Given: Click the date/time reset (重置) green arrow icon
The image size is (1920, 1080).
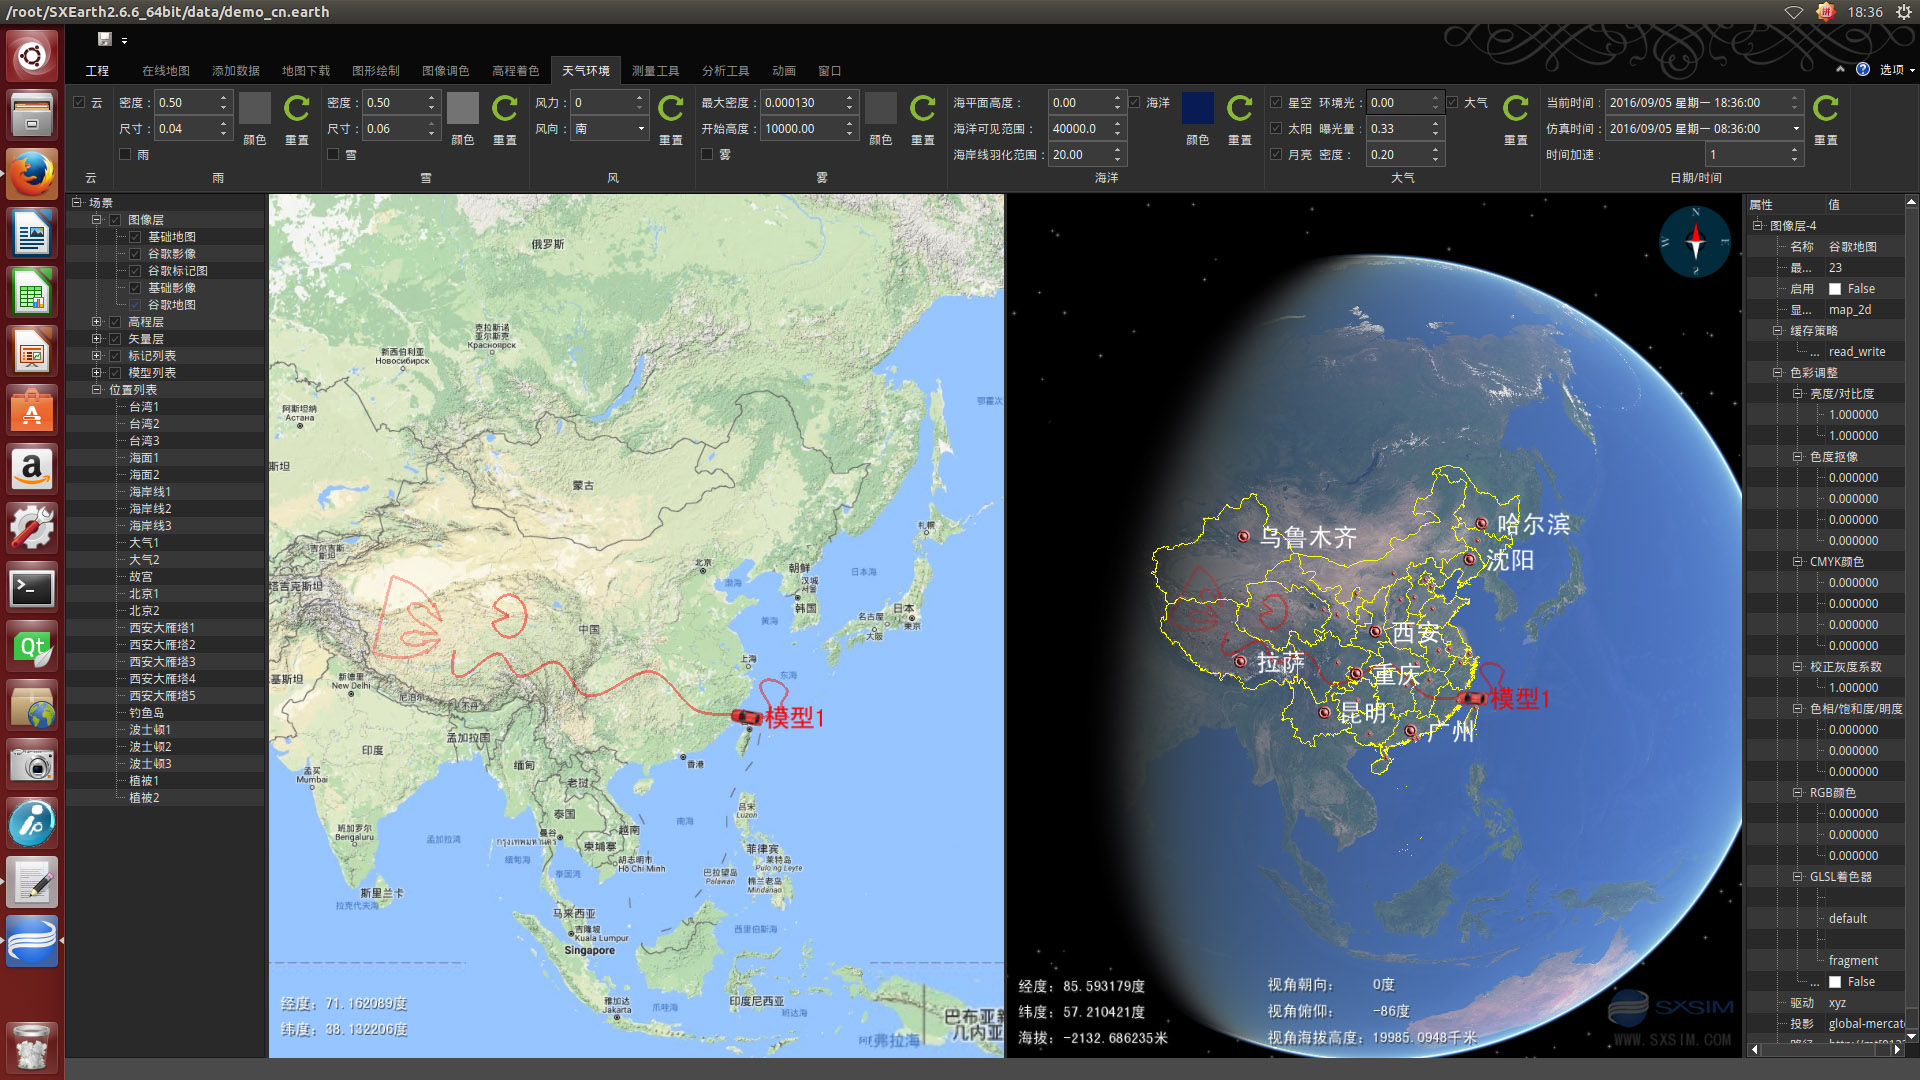Looking at the screenshot, I should tap(1826, 108).
